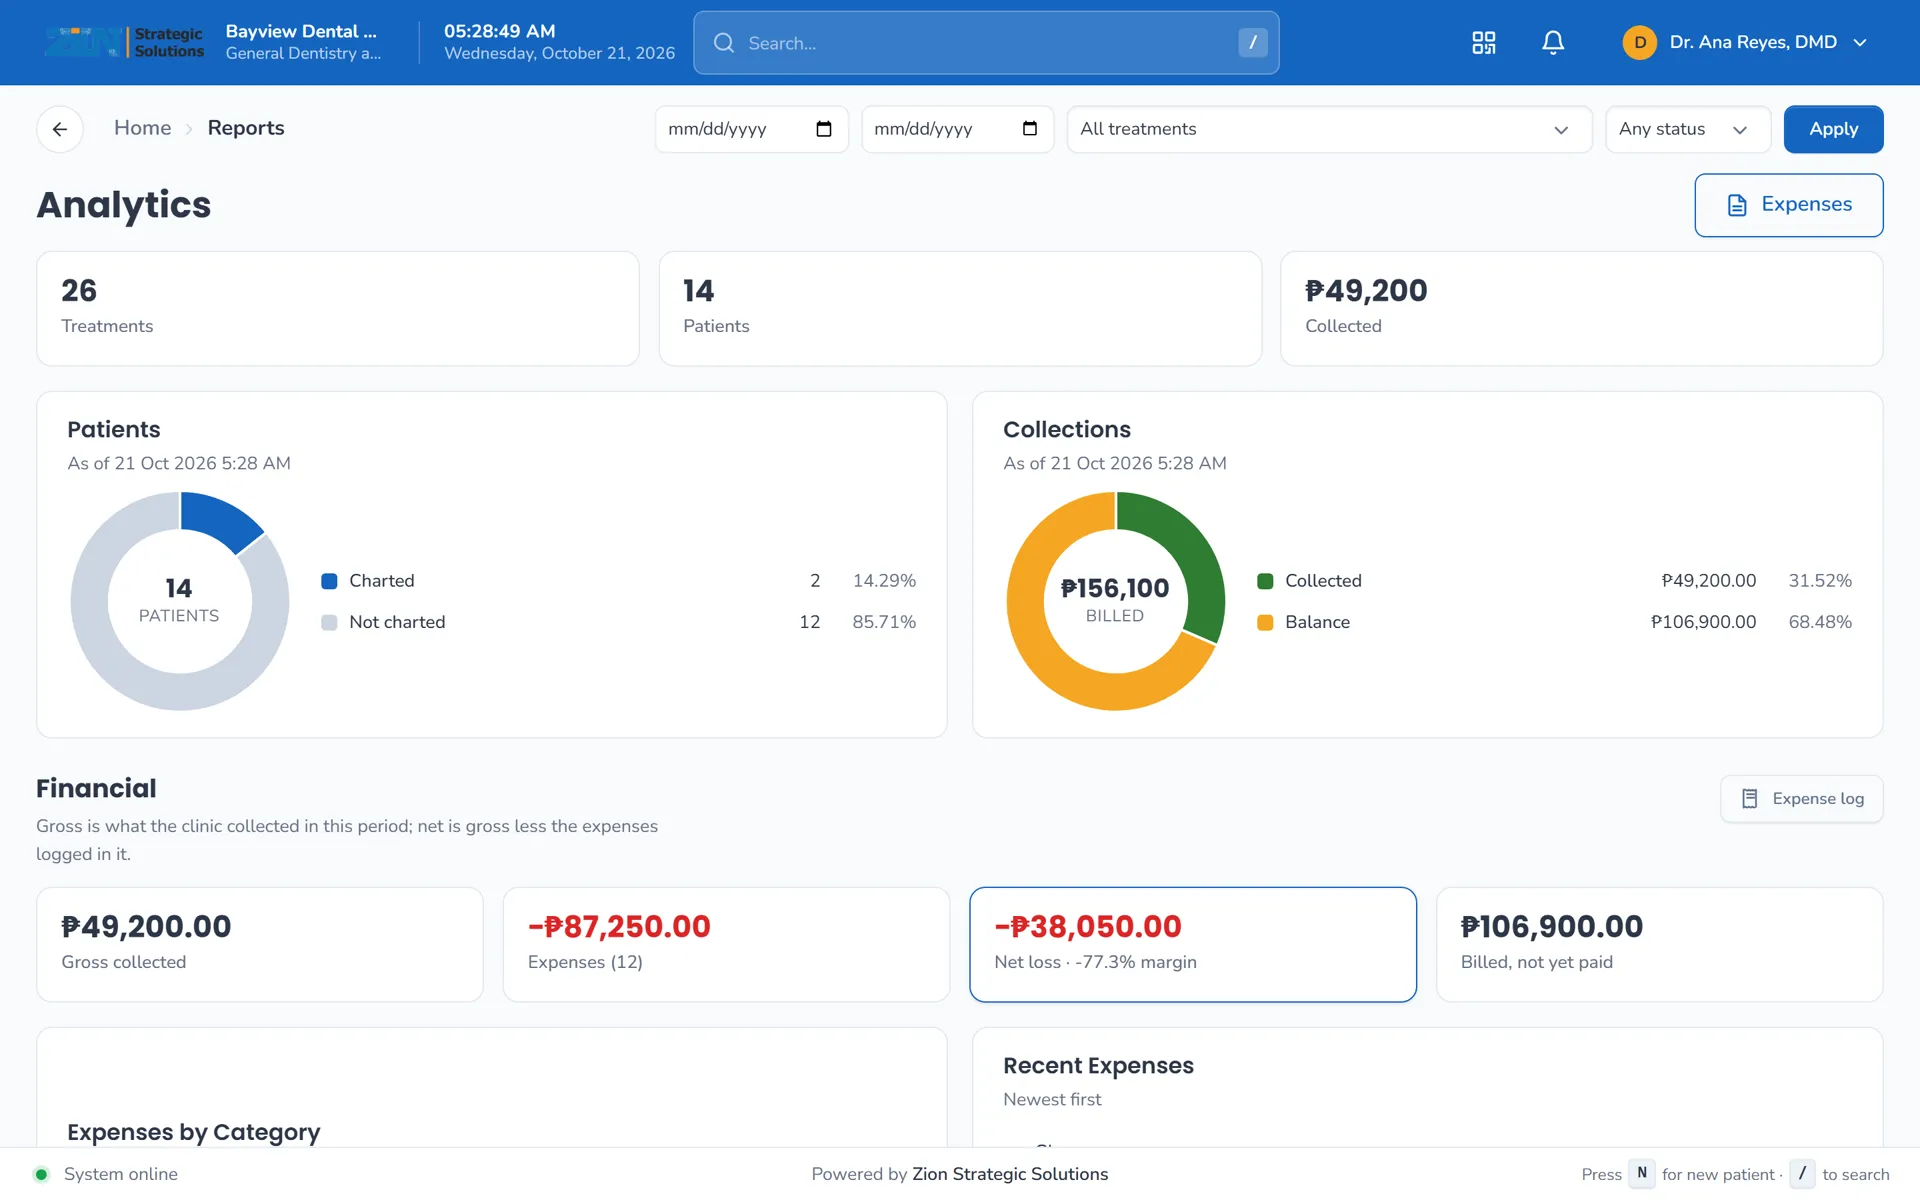Click the Bayview Dental clinic name

pyautogui.click(x=301, y=31)
